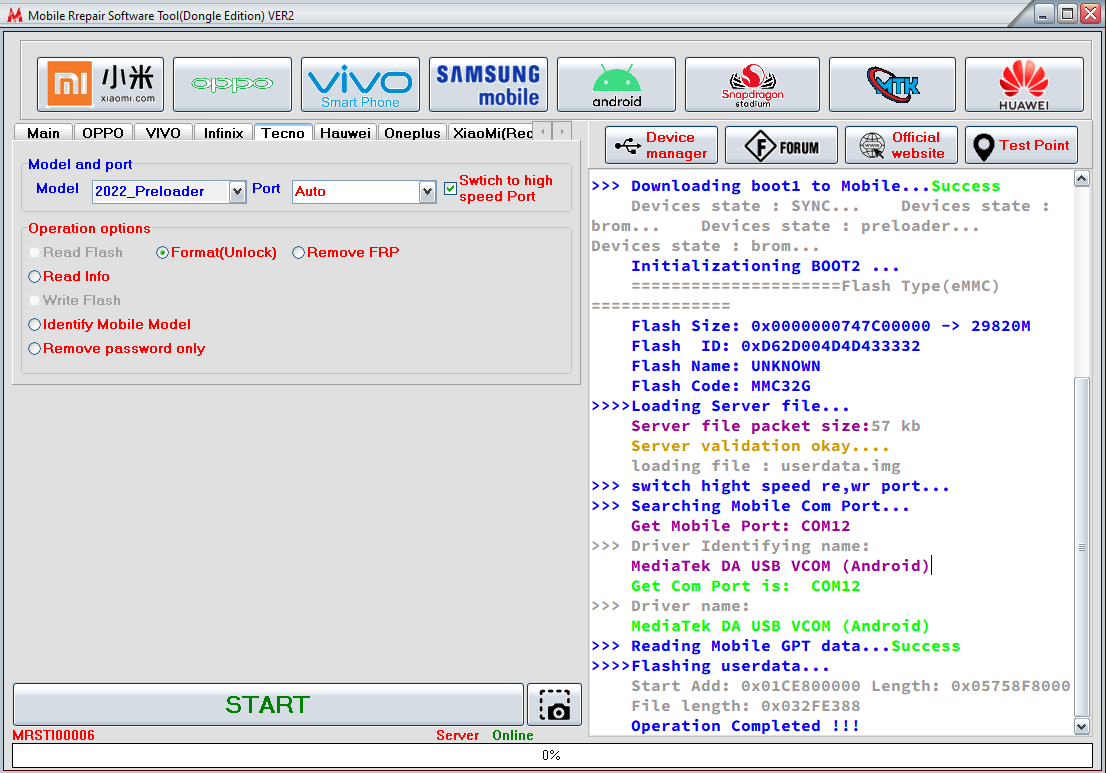Click the Get Mobile Port: COM12 line
1106x773 pixels.
click(741, 526)
